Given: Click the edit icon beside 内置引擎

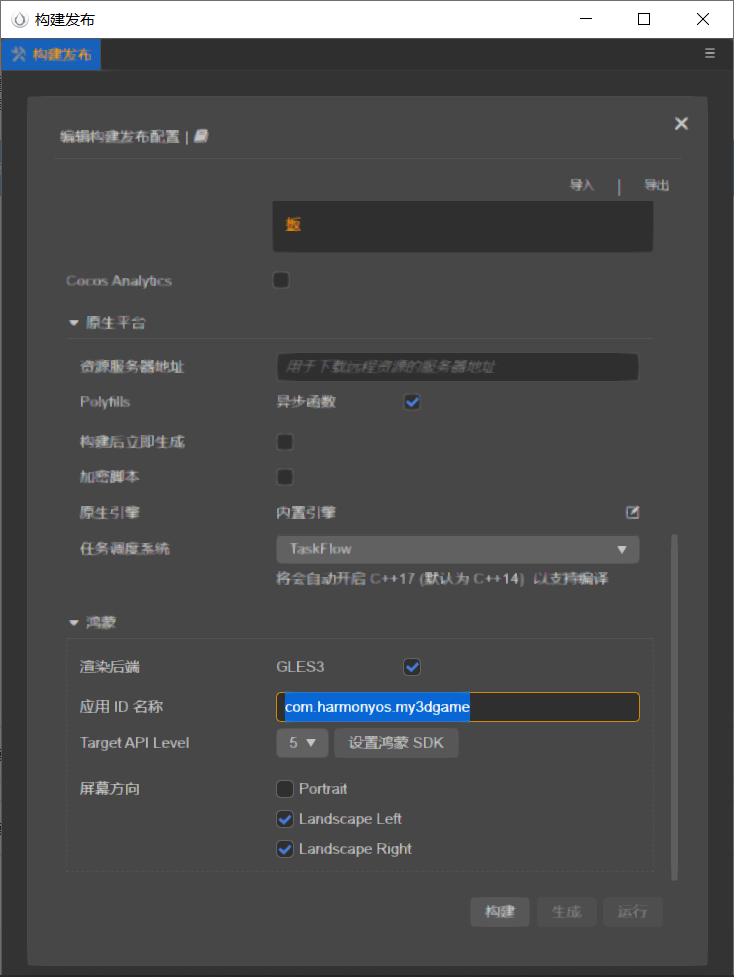Looking at the screenshot, I should 632,512.
